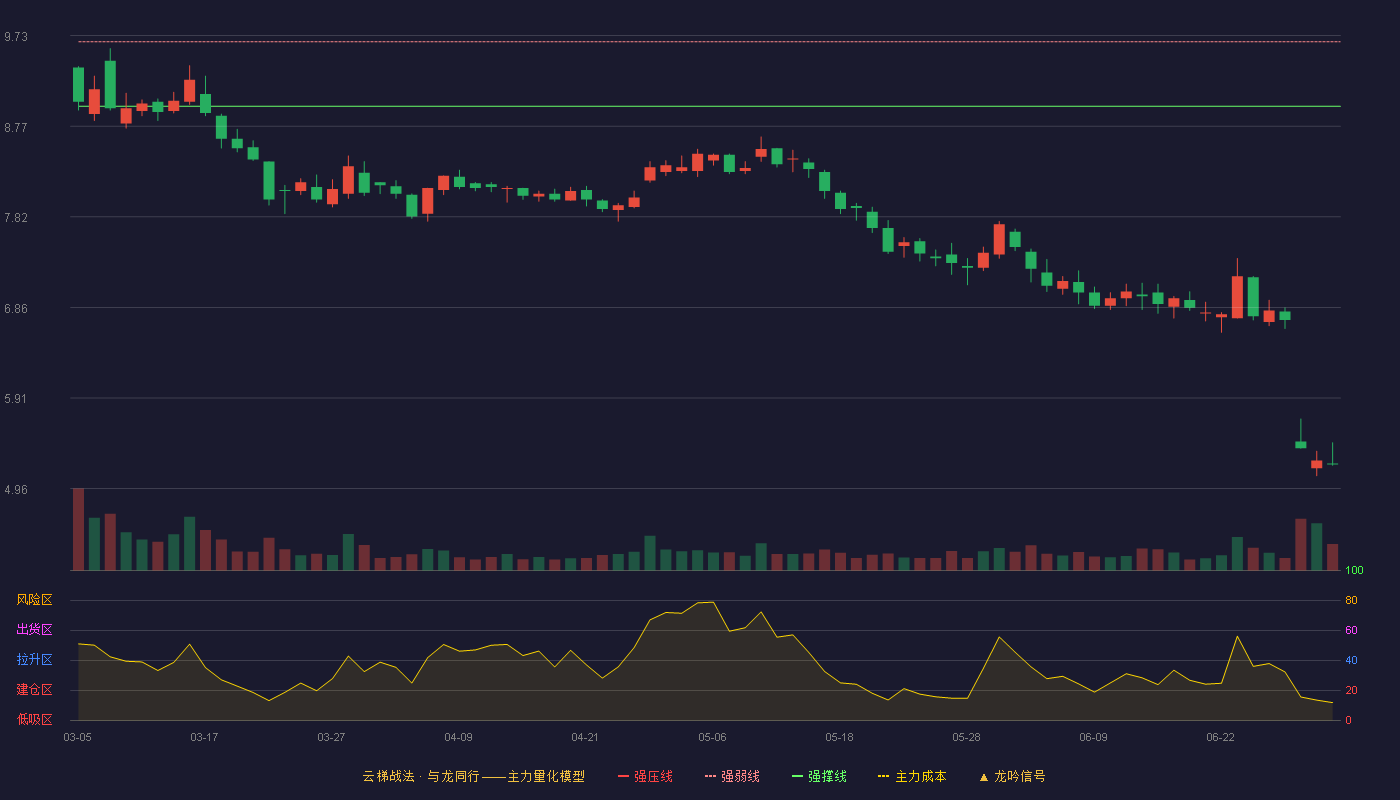Screen dimensions: 1400x800
Task: Click the 06-09 date label
Action: (1093, 737)
